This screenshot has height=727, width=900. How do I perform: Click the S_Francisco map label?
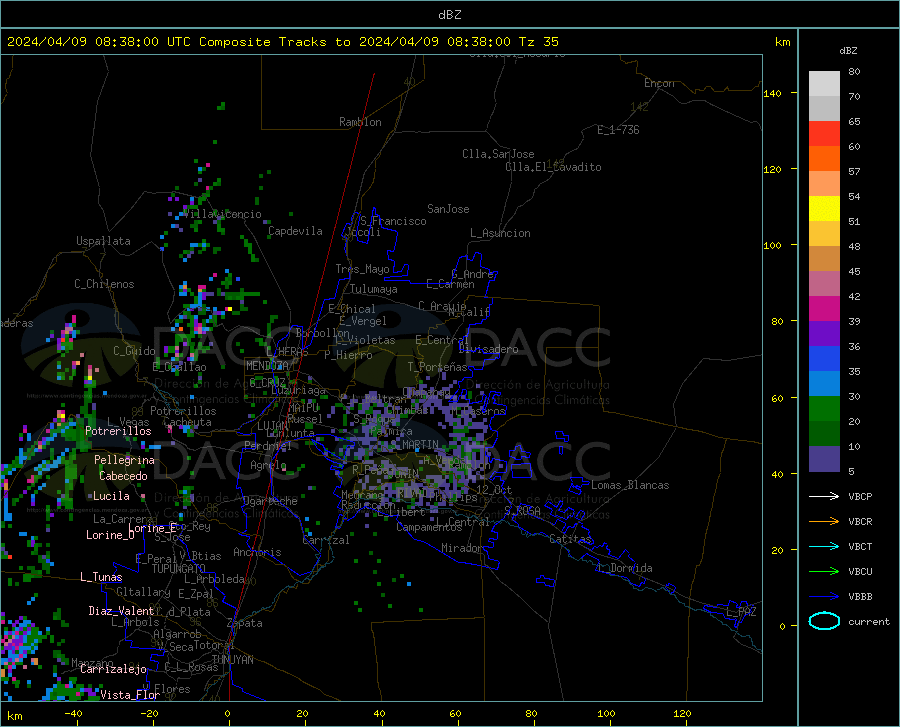pos(393,221)
